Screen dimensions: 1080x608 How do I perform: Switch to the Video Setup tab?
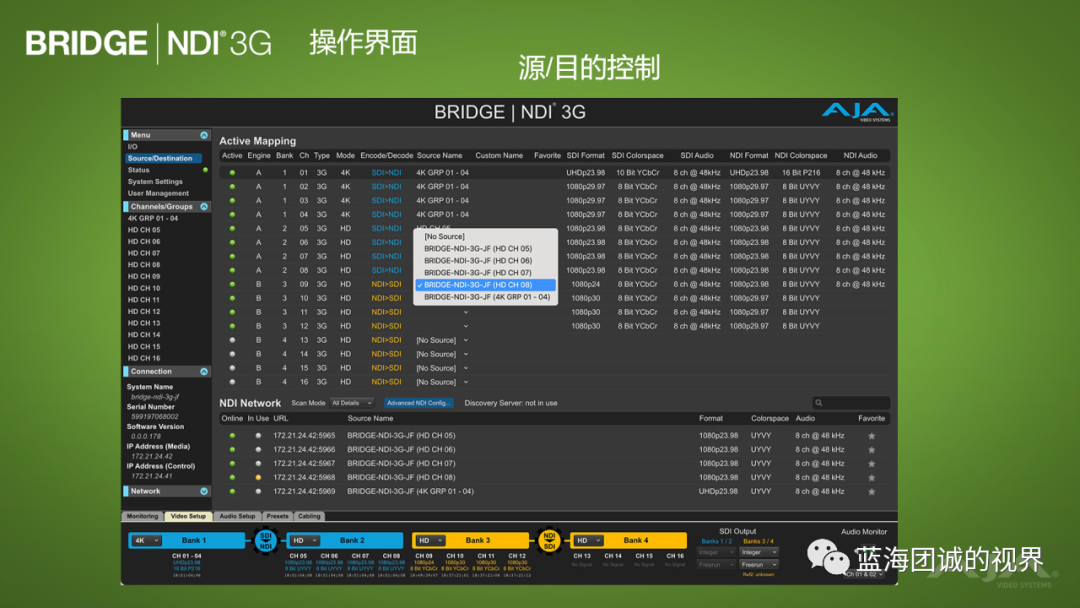(188, 516)
